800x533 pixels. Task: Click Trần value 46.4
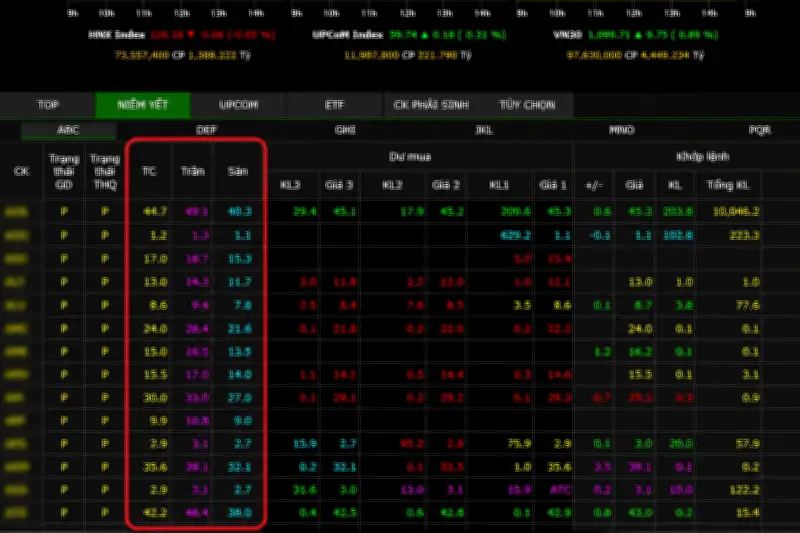(x=197, y=513)
